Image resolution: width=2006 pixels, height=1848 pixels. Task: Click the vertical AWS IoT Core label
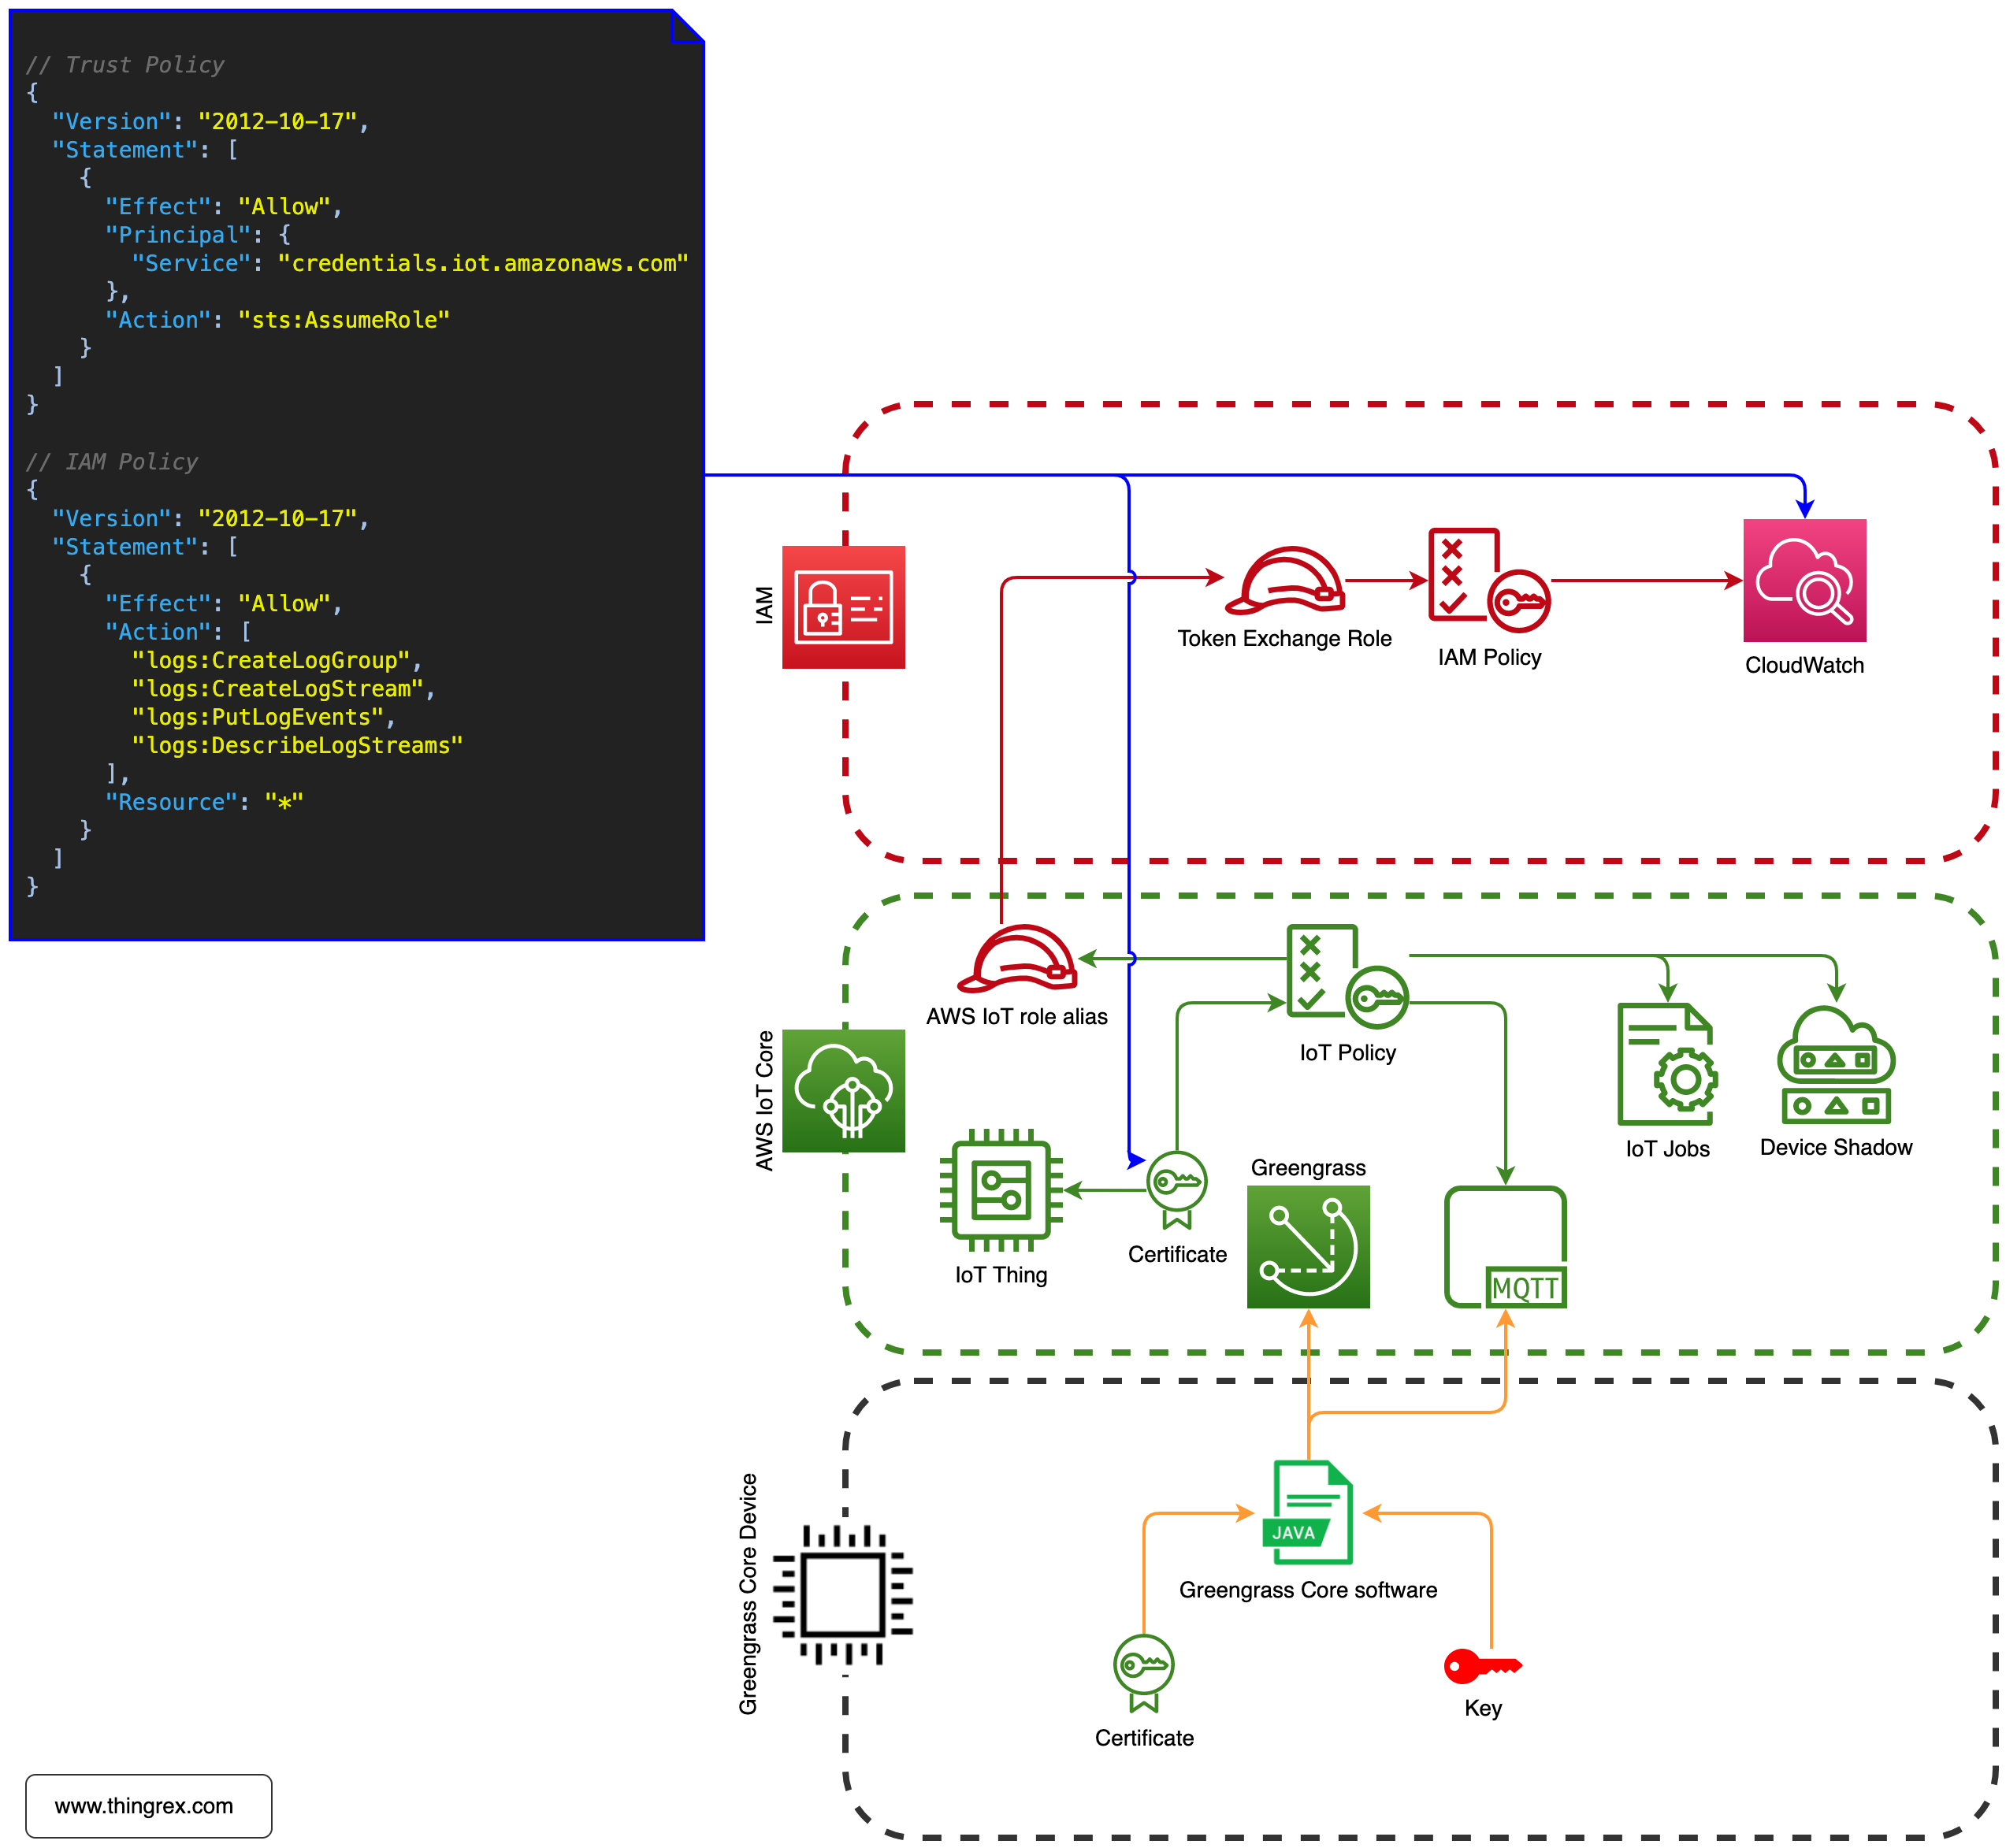765,1100
